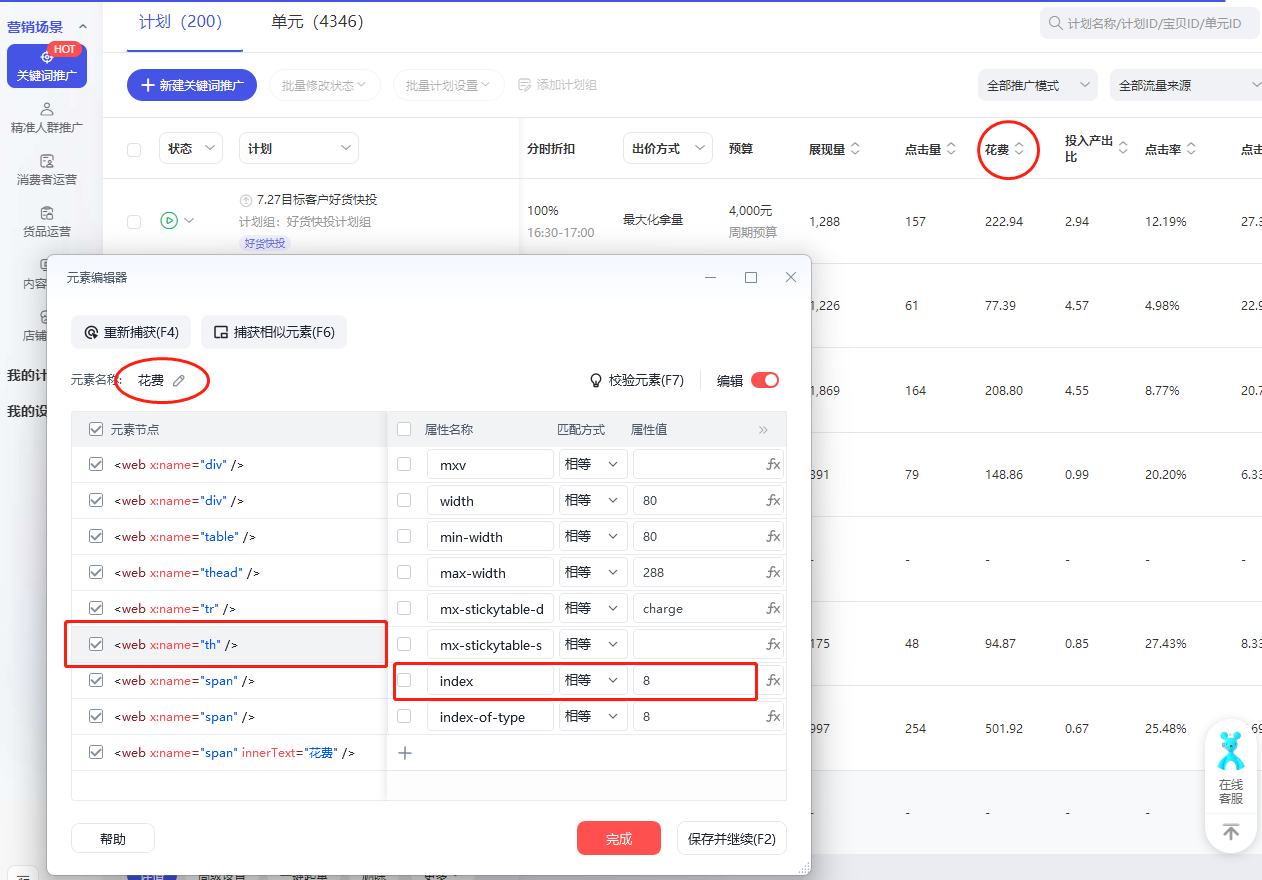Click the fx icon in the index row

(773, 681)
